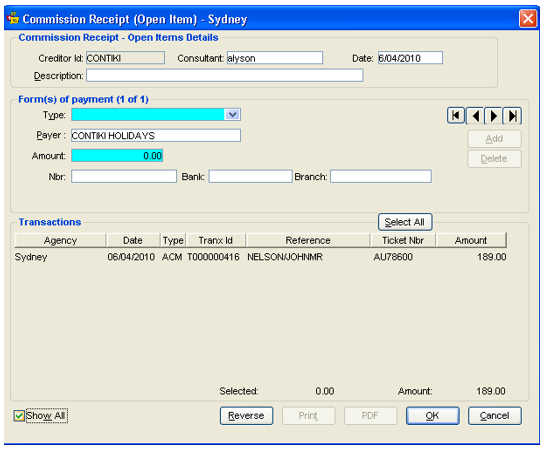The width and height of the screenshot is (545, 449).
Task: Click the total Amount 189.00 at bottom
Action: (491, 391)
